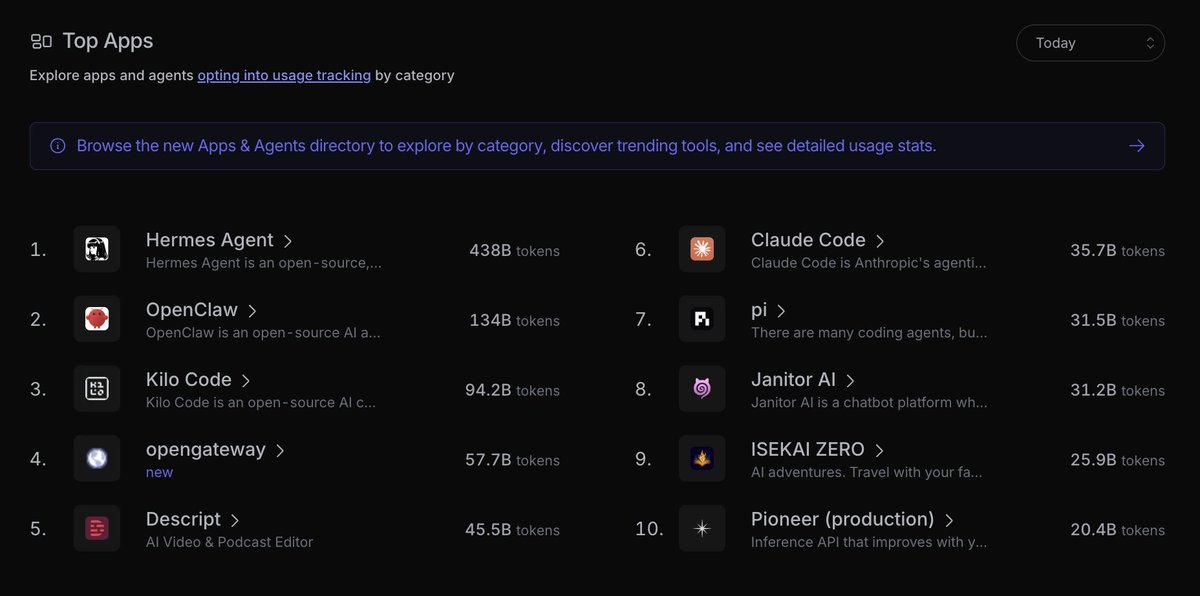Click the 'Top Apps' heading text
Viewport: 1200px width, 596px height.
[108, 41]
